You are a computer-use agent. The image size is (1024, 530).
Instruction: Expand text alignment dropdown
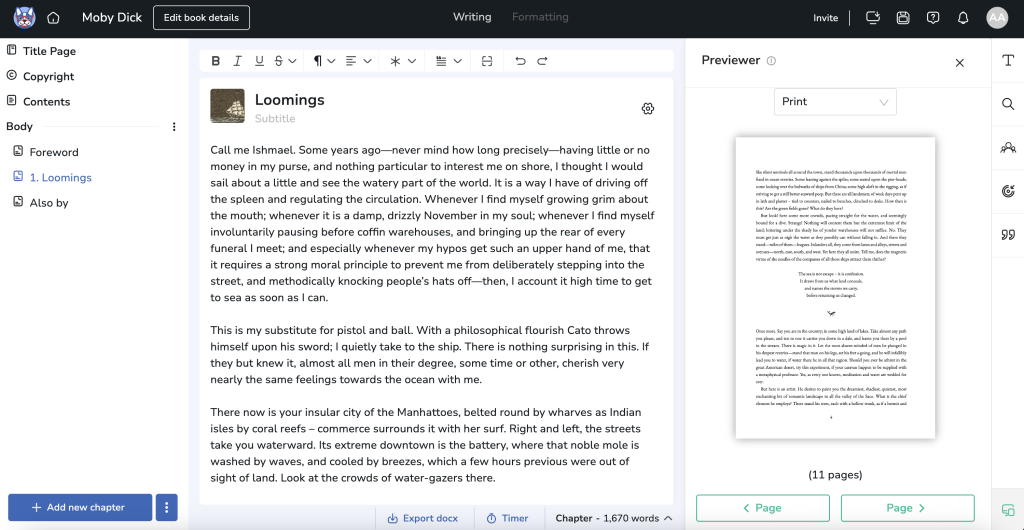point(357,61)
